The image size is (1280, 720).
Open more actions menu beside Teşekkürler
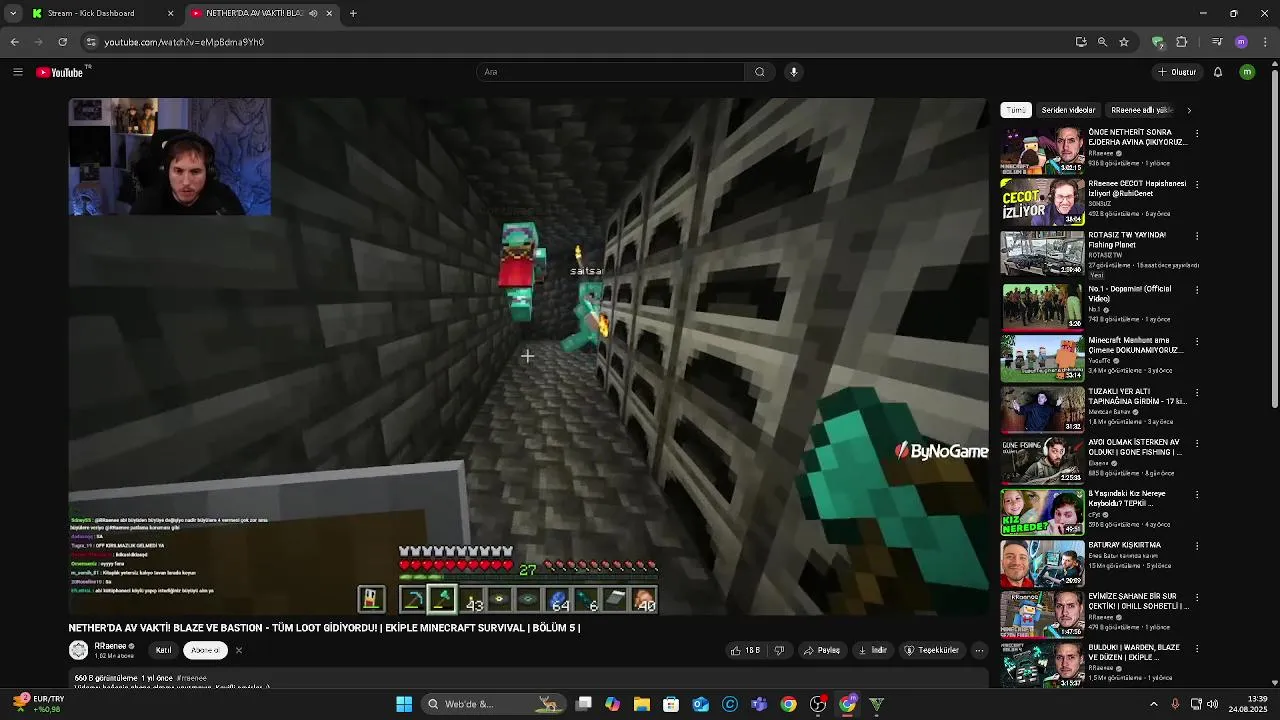[979, 650]
